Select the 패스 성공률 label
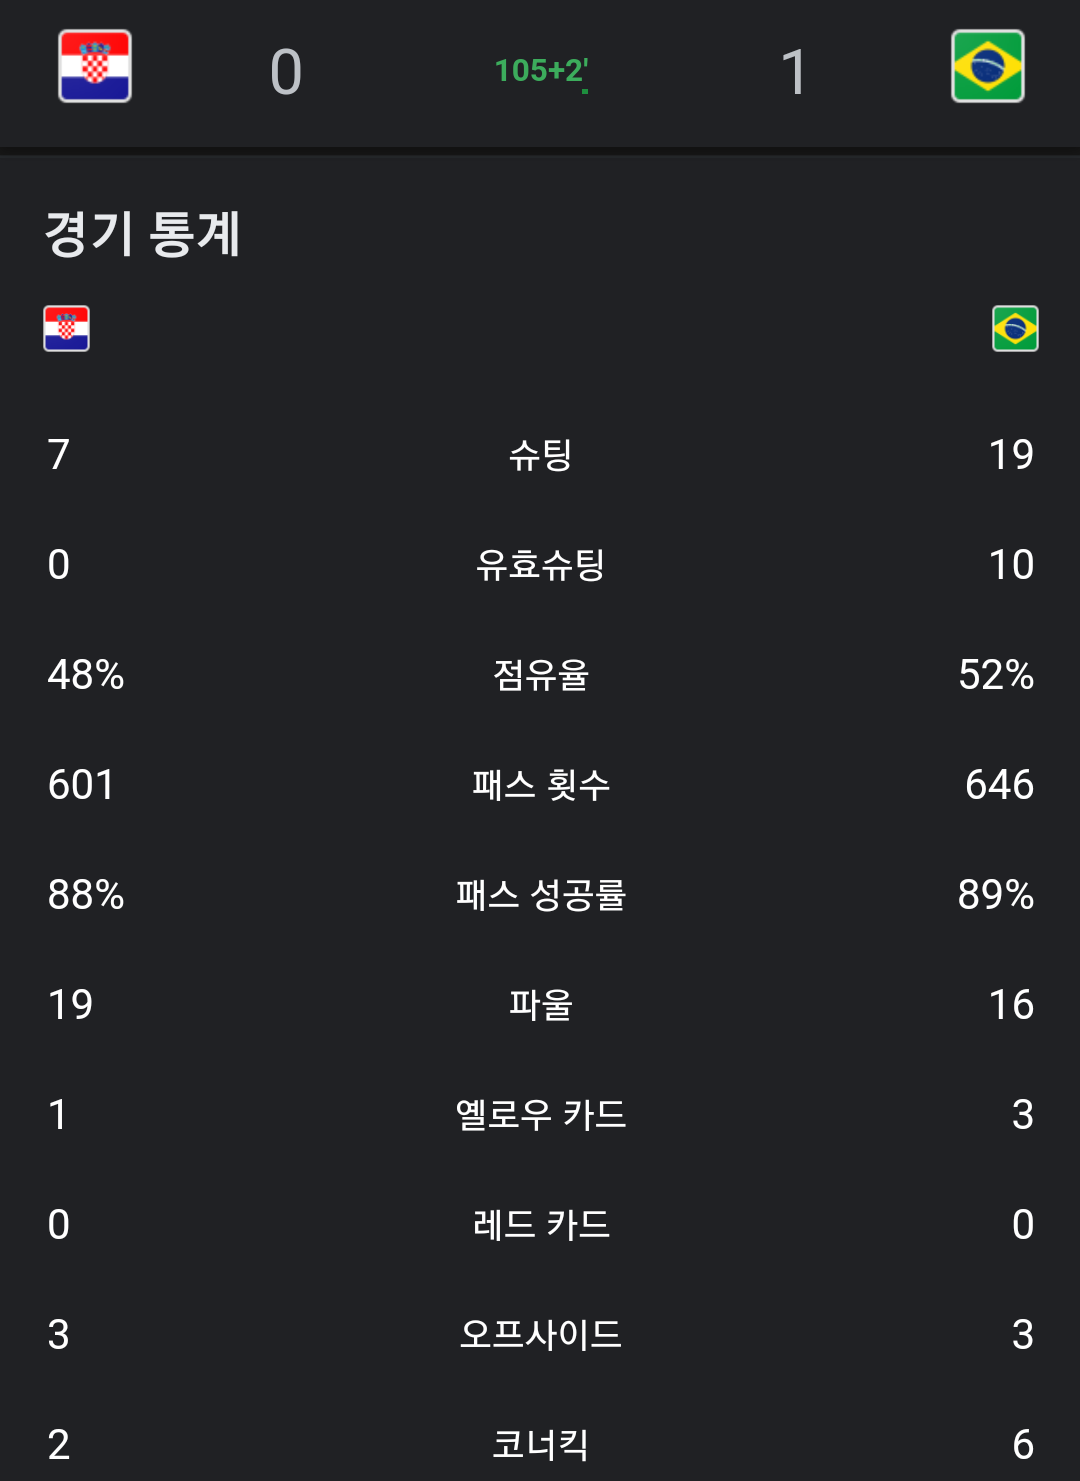 [x=540, y=895]
